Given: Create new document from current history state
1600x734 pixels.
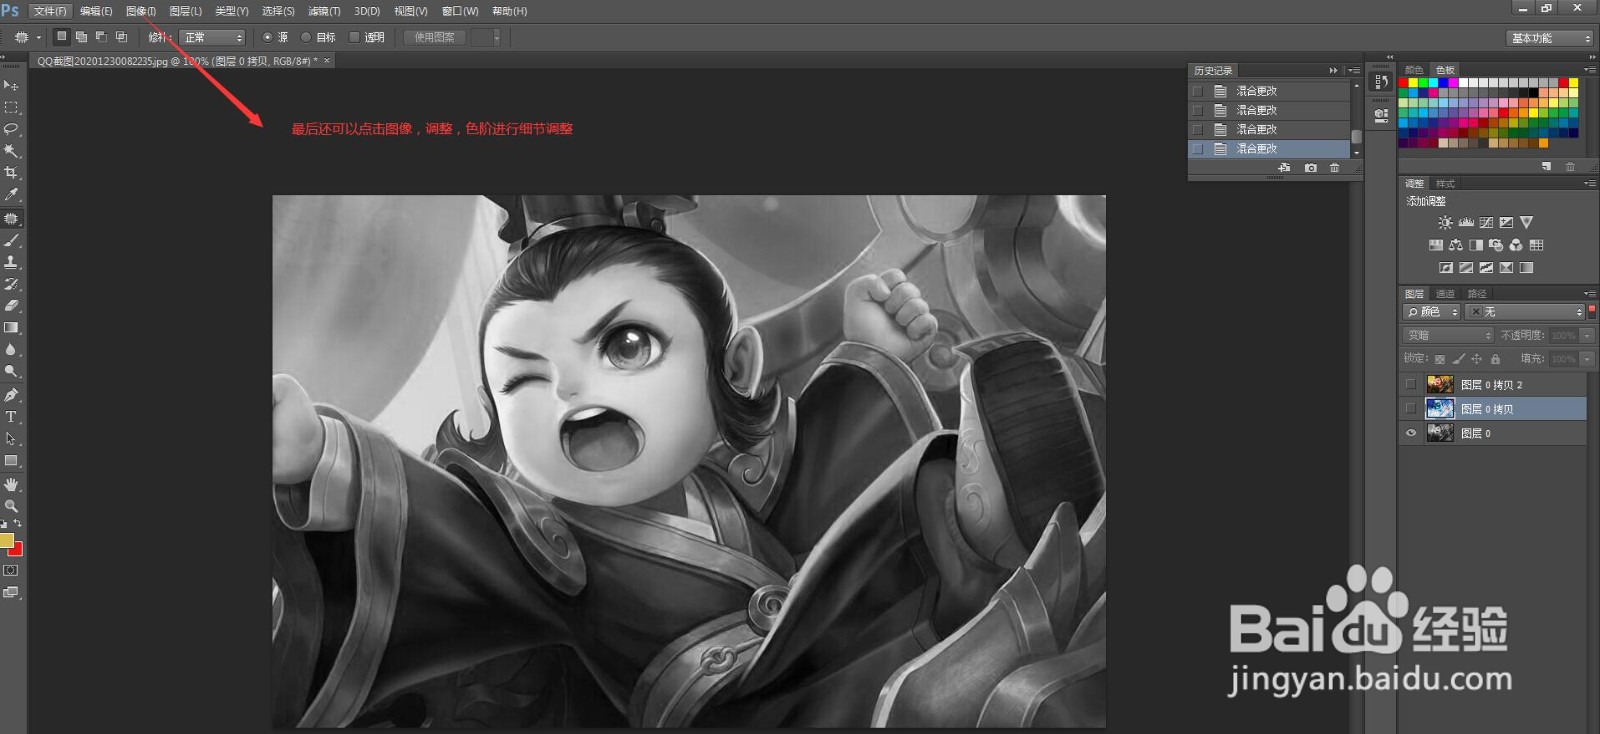Looking at the screenshot, I should (1285, 168).
